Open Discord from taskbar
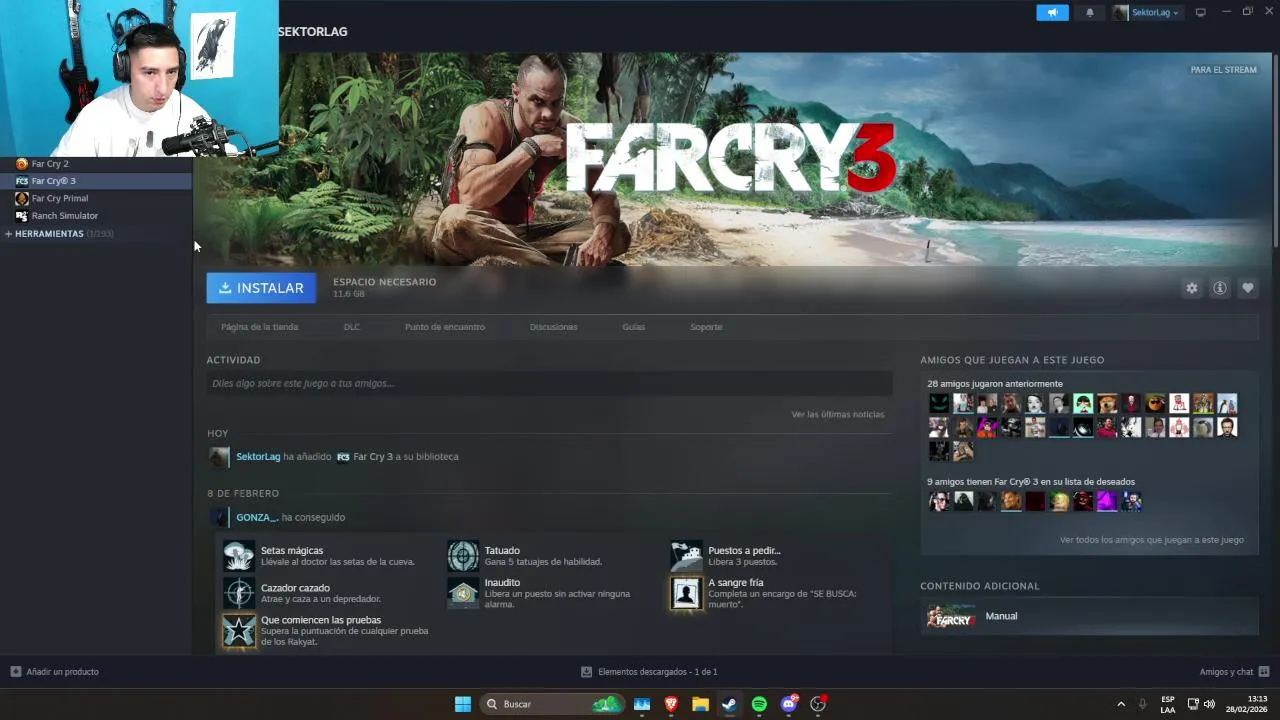1280x720 pixels. pos(789,704)
